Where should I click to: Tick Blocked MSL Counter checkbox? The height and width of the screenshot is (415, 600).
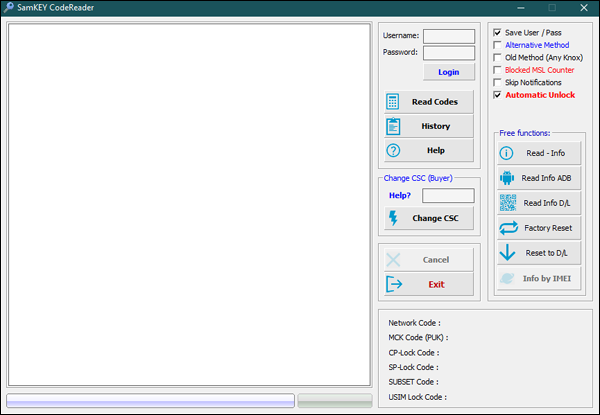point(497,70)
